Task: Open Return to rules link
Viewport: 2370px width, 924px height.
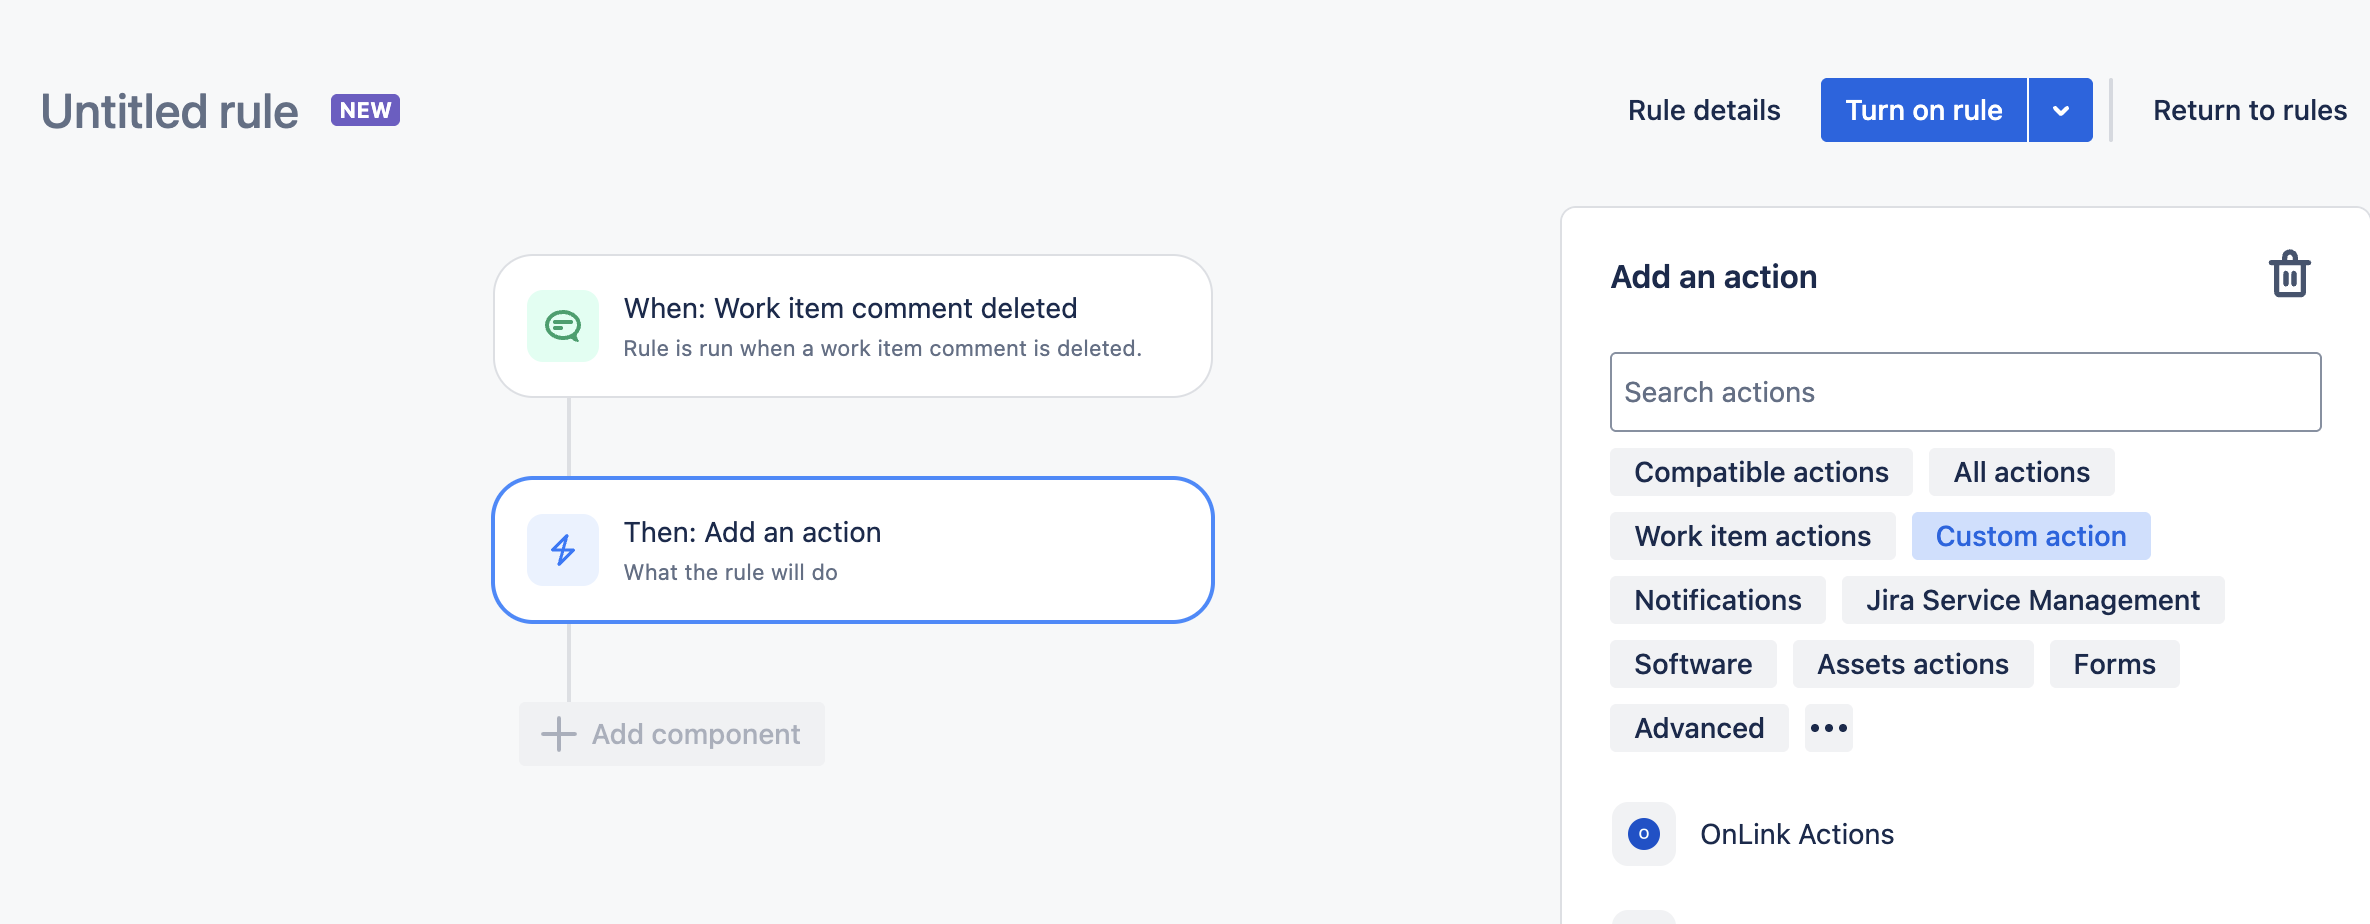Action: 2250,110
